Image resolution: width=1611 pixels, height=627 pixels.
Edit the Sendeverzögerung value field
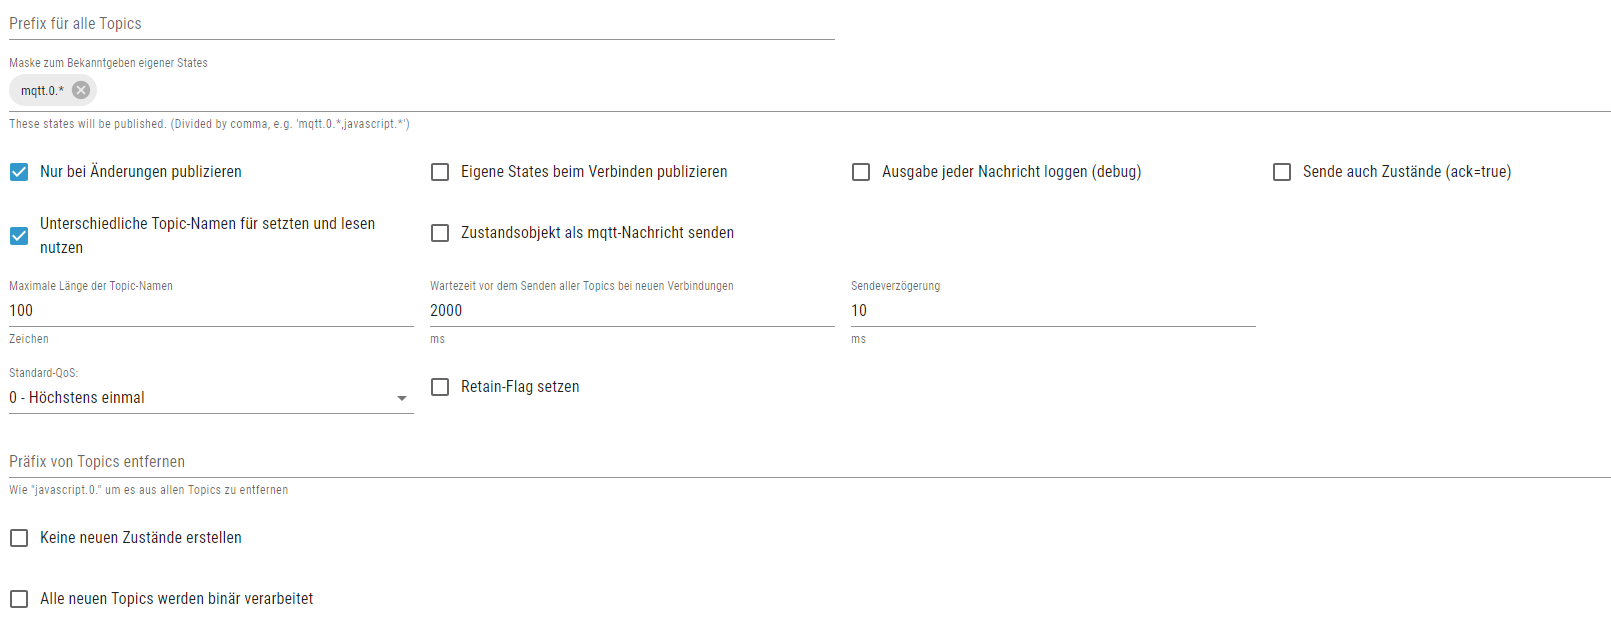coord(1053,311)
